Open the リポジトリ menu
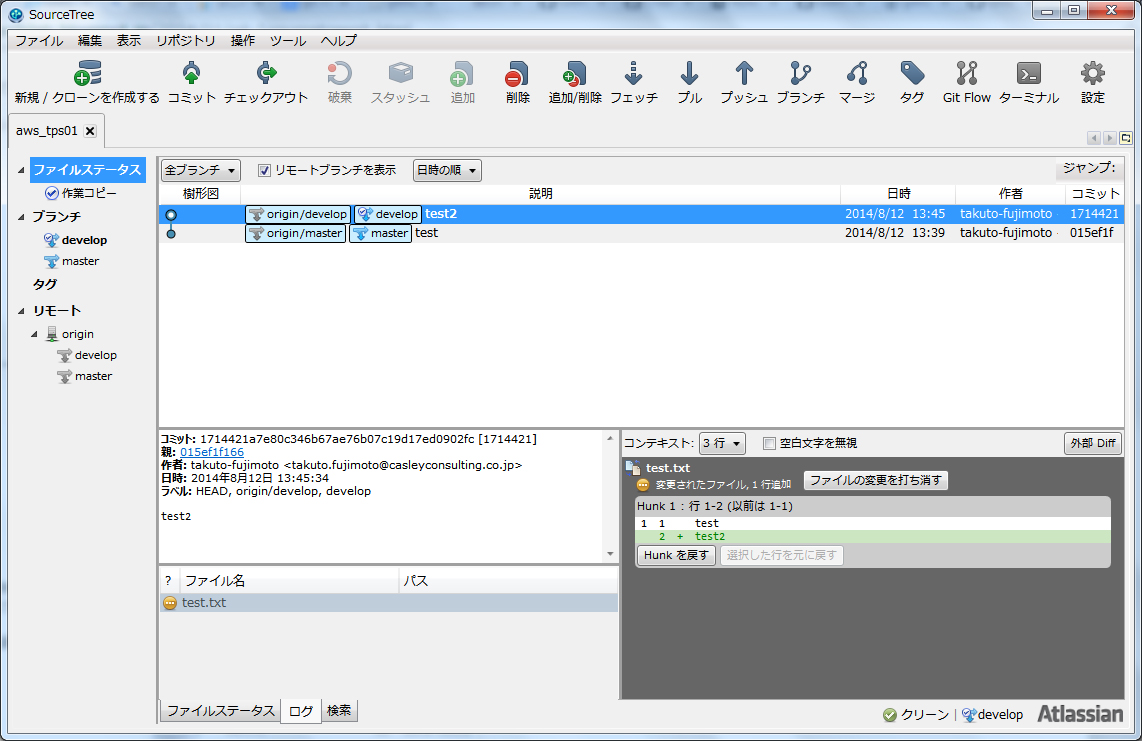 click(x=186, y=41)
